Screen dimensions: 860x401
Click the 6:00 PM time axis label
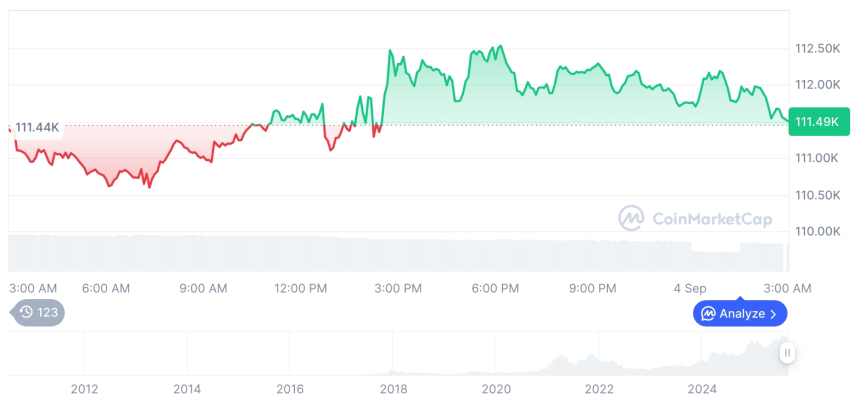(495, 288)
